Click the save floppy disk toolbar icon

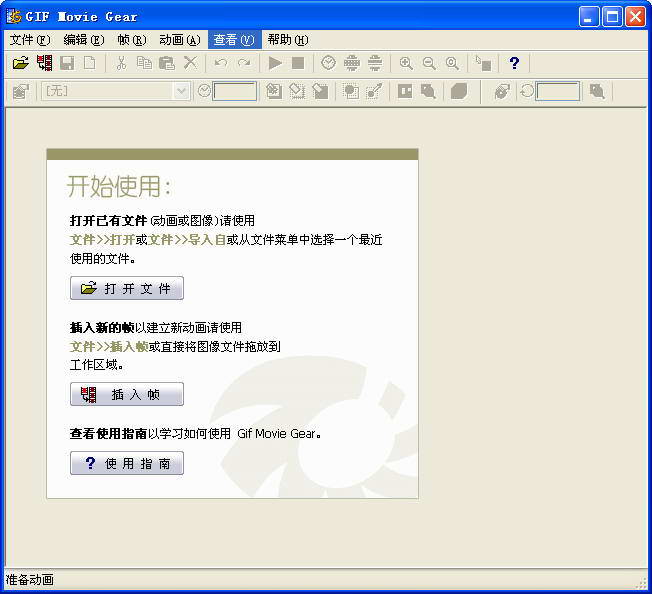67,63
